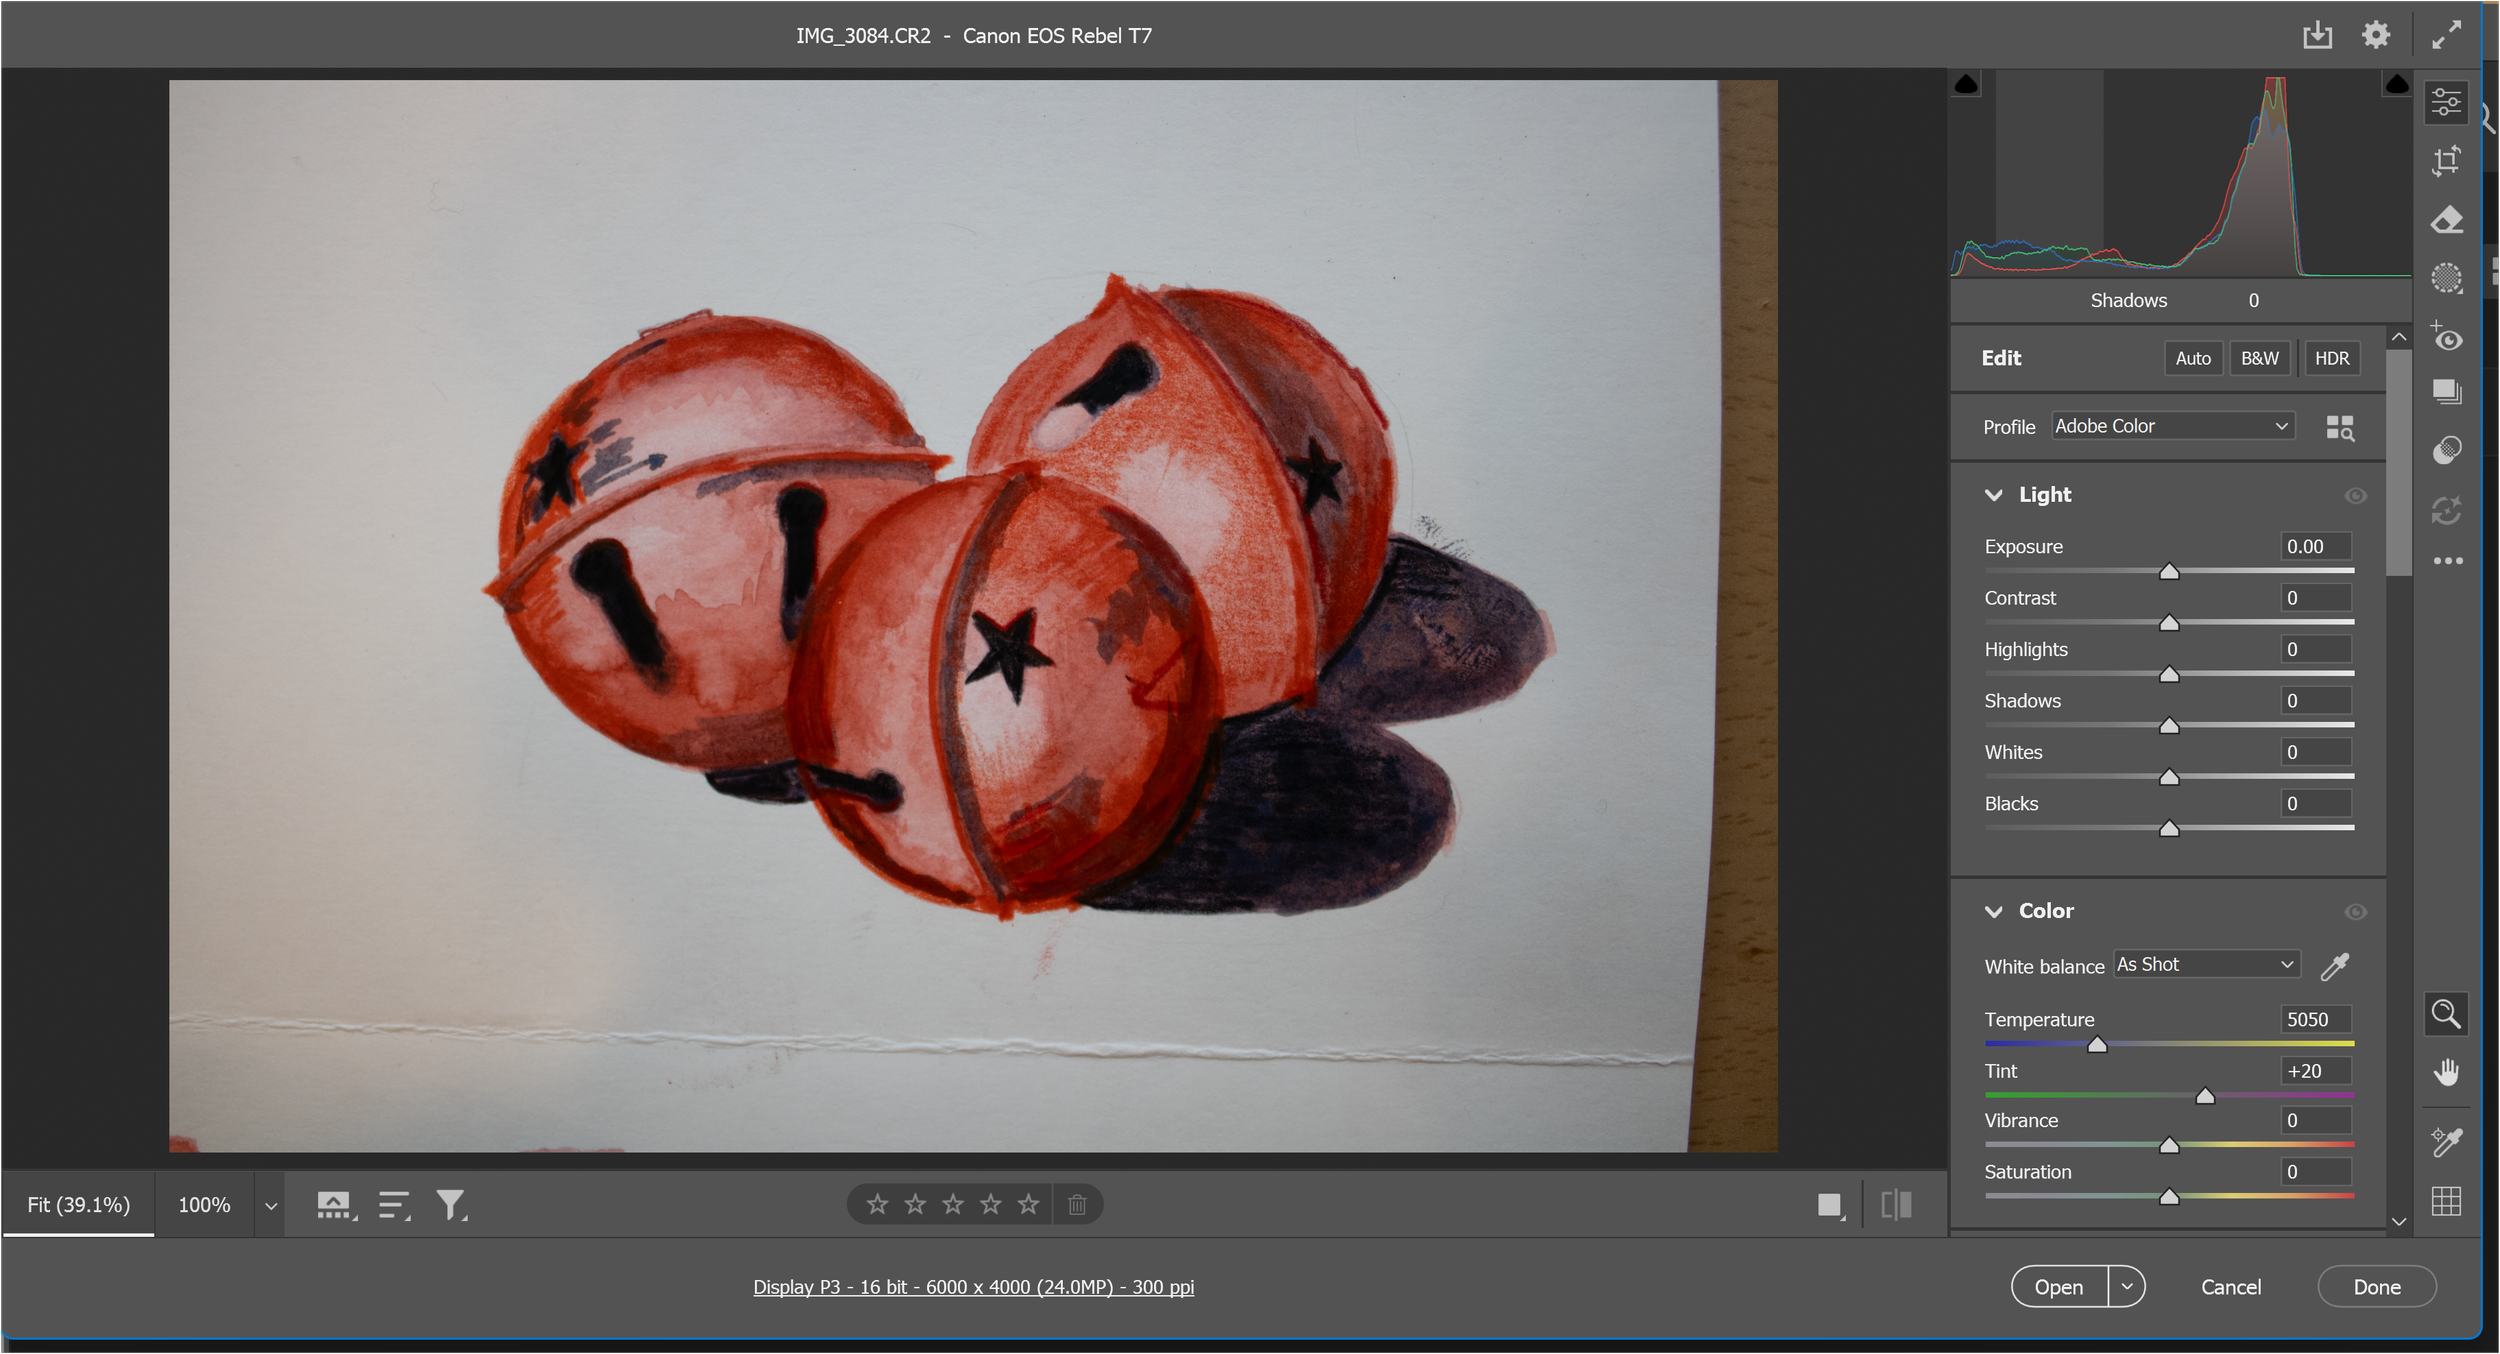The height and width of the screenshot is (1354, 2500).
Task: Toggle the grid overlay icon
Action: point(2446,1200)
